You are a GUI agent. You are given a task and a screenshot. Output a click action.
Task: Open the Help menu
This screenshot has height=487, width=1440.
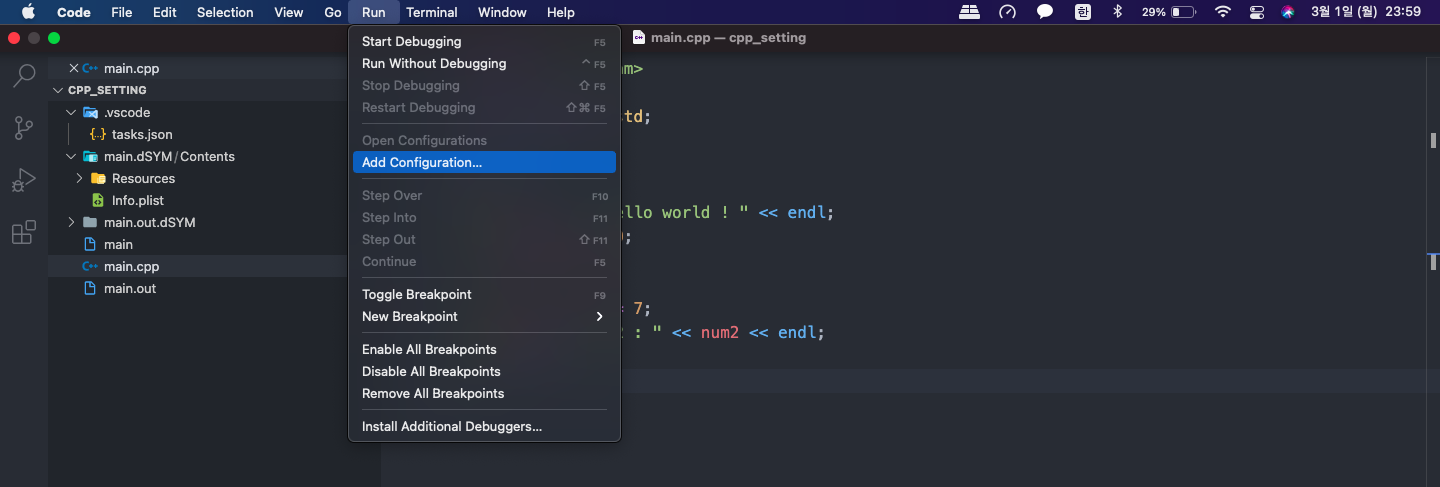561,12
